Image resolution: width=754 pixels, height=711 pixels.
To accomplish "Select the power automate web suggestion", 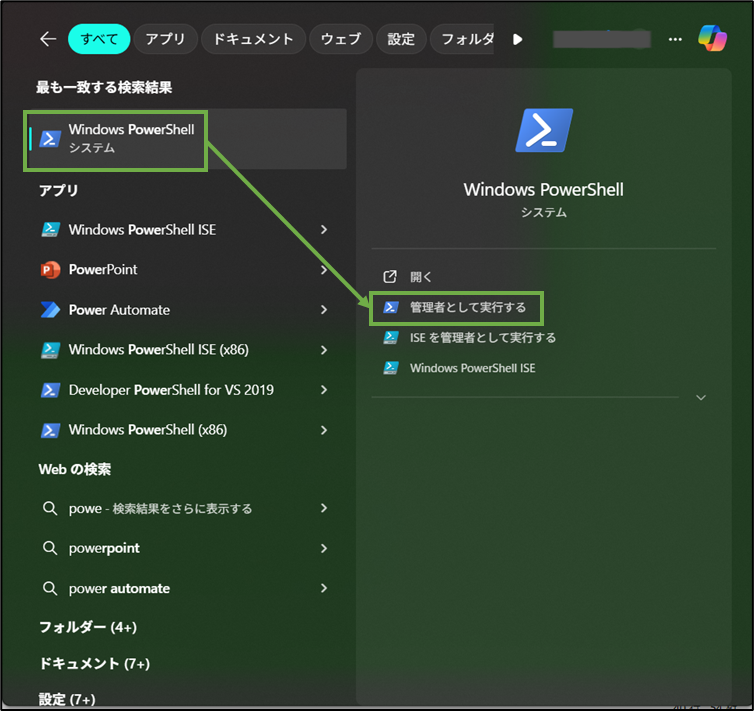I will point(185,588).
